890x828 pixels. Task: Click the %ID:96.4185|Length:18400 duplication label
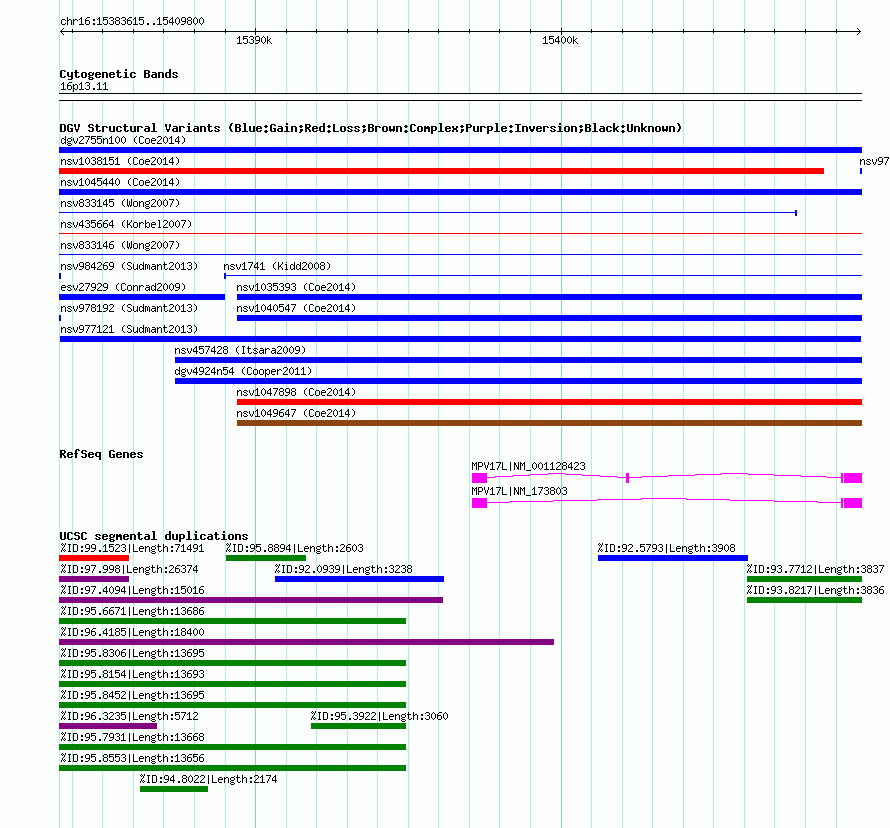(132, 632)
